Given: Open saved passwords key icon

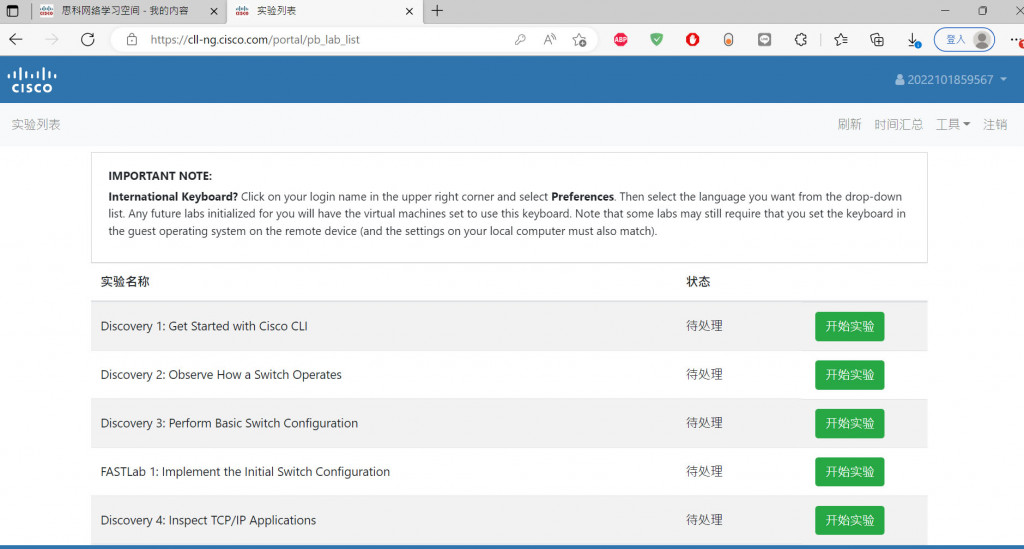Looking at the screenshot, I should coord(520,40).
